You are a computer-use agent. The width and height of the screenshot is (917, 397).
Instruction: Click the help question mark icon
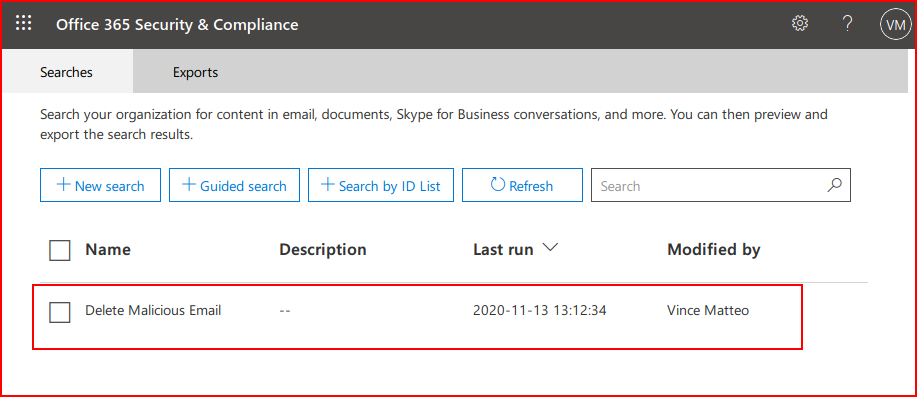(x=847, y=24)
